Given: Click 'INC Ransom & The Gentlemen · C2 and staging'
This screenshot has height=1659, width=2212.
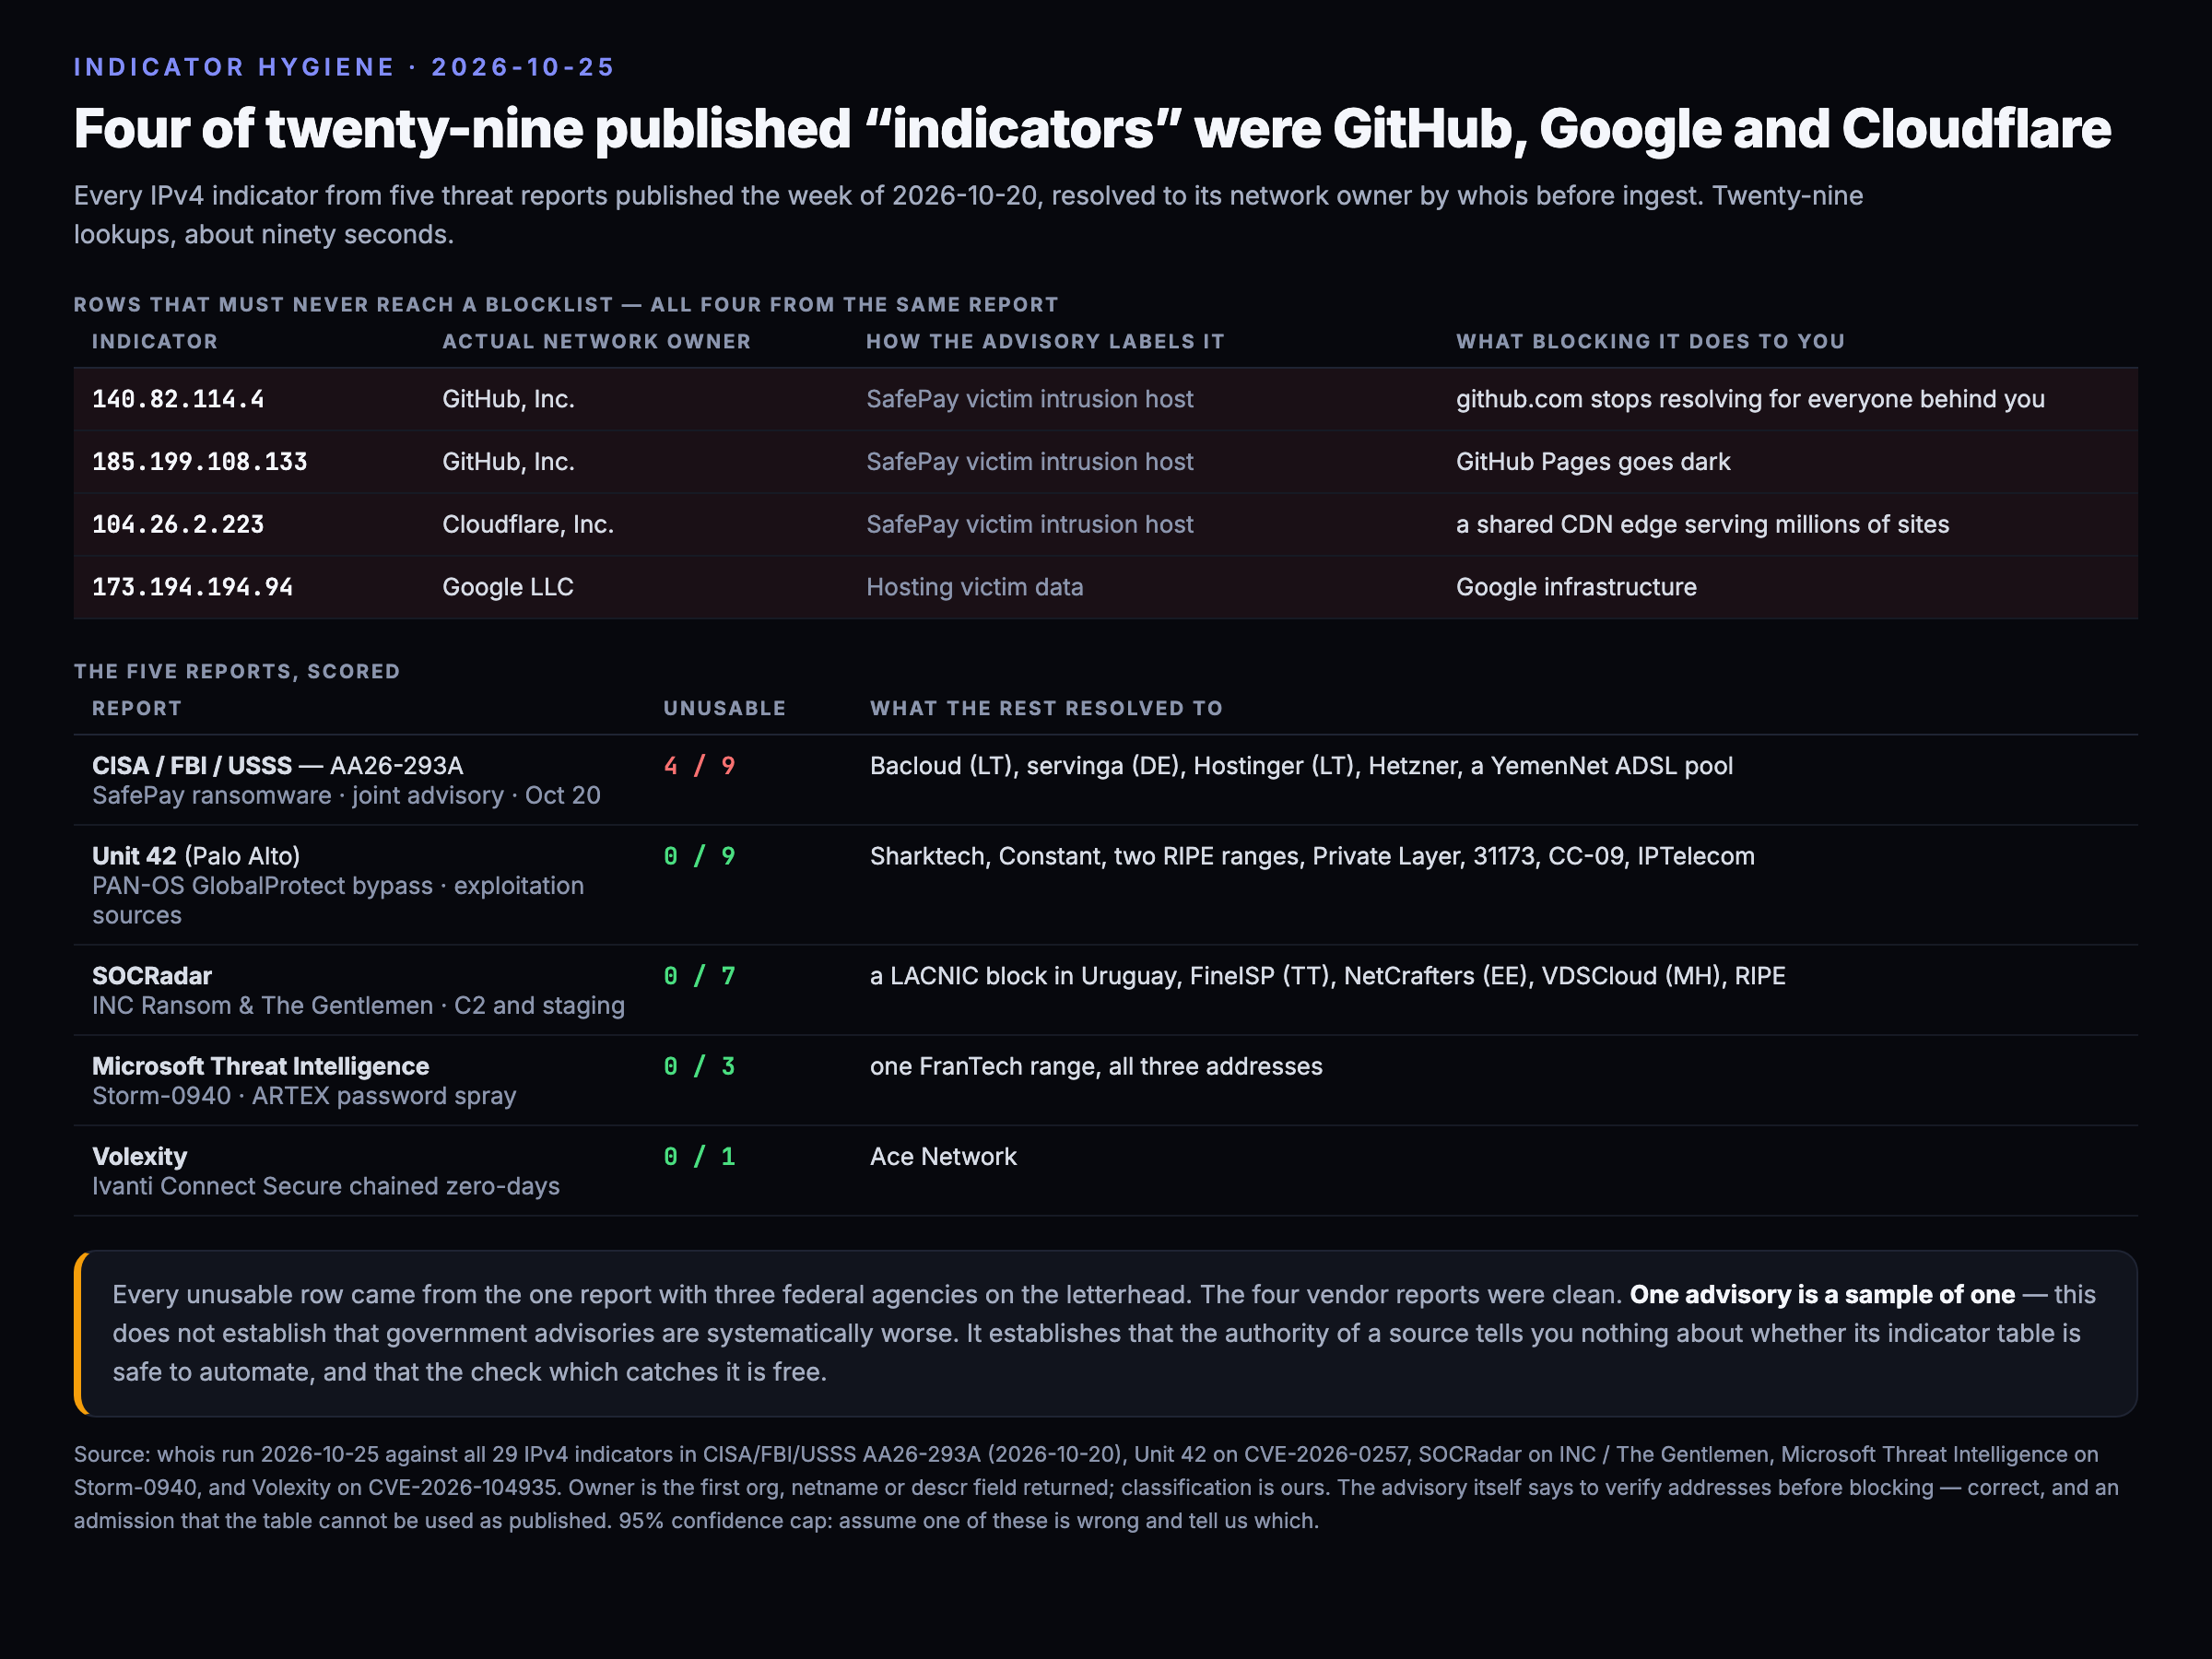Looking at the screenshot, I should click(x=359, y=1006).
